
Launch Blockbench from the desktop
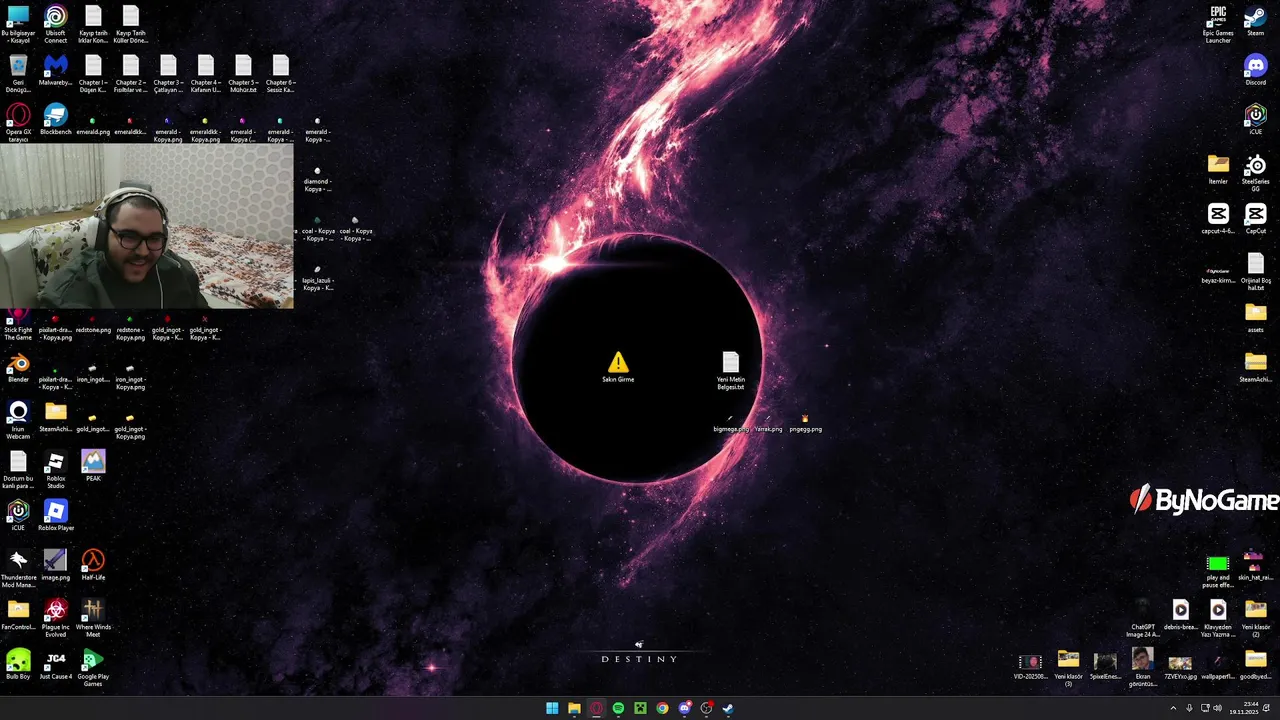56,120
